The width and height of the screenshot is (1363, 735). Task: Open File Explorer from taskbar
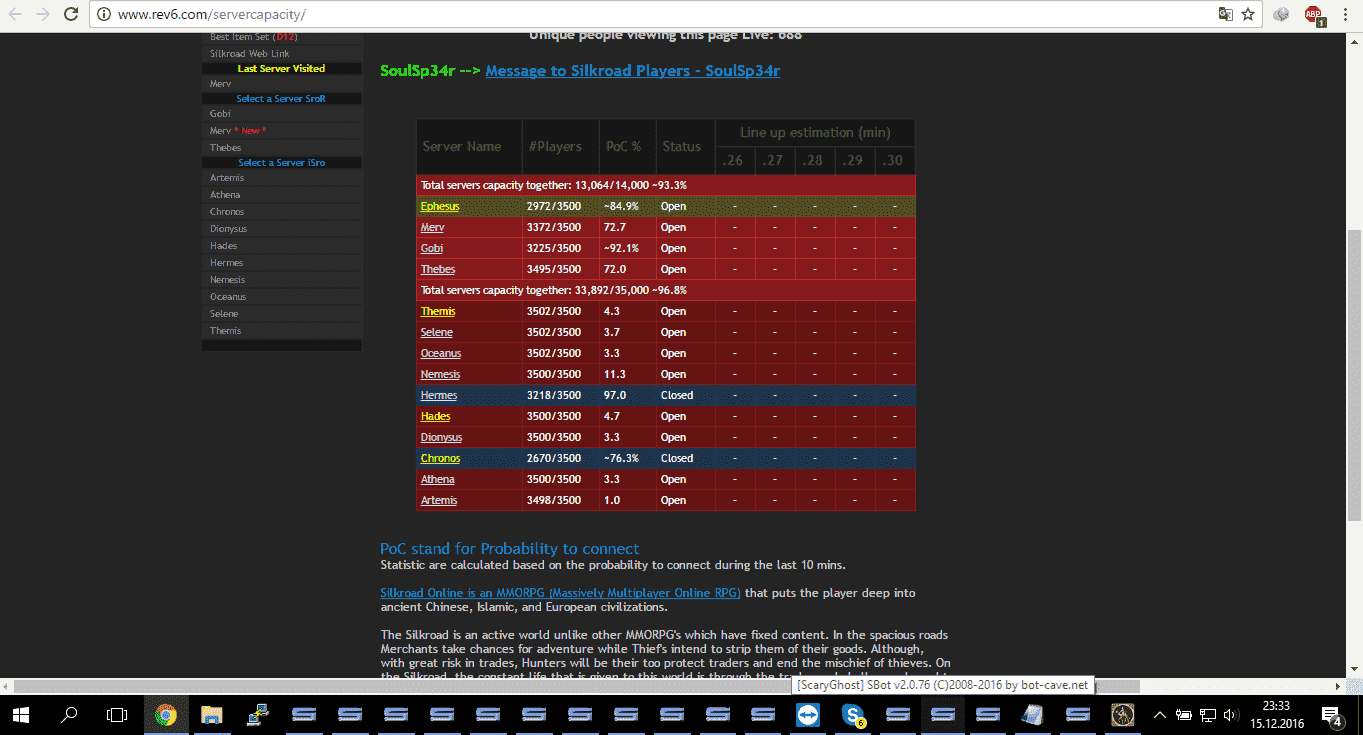(212, 716)
